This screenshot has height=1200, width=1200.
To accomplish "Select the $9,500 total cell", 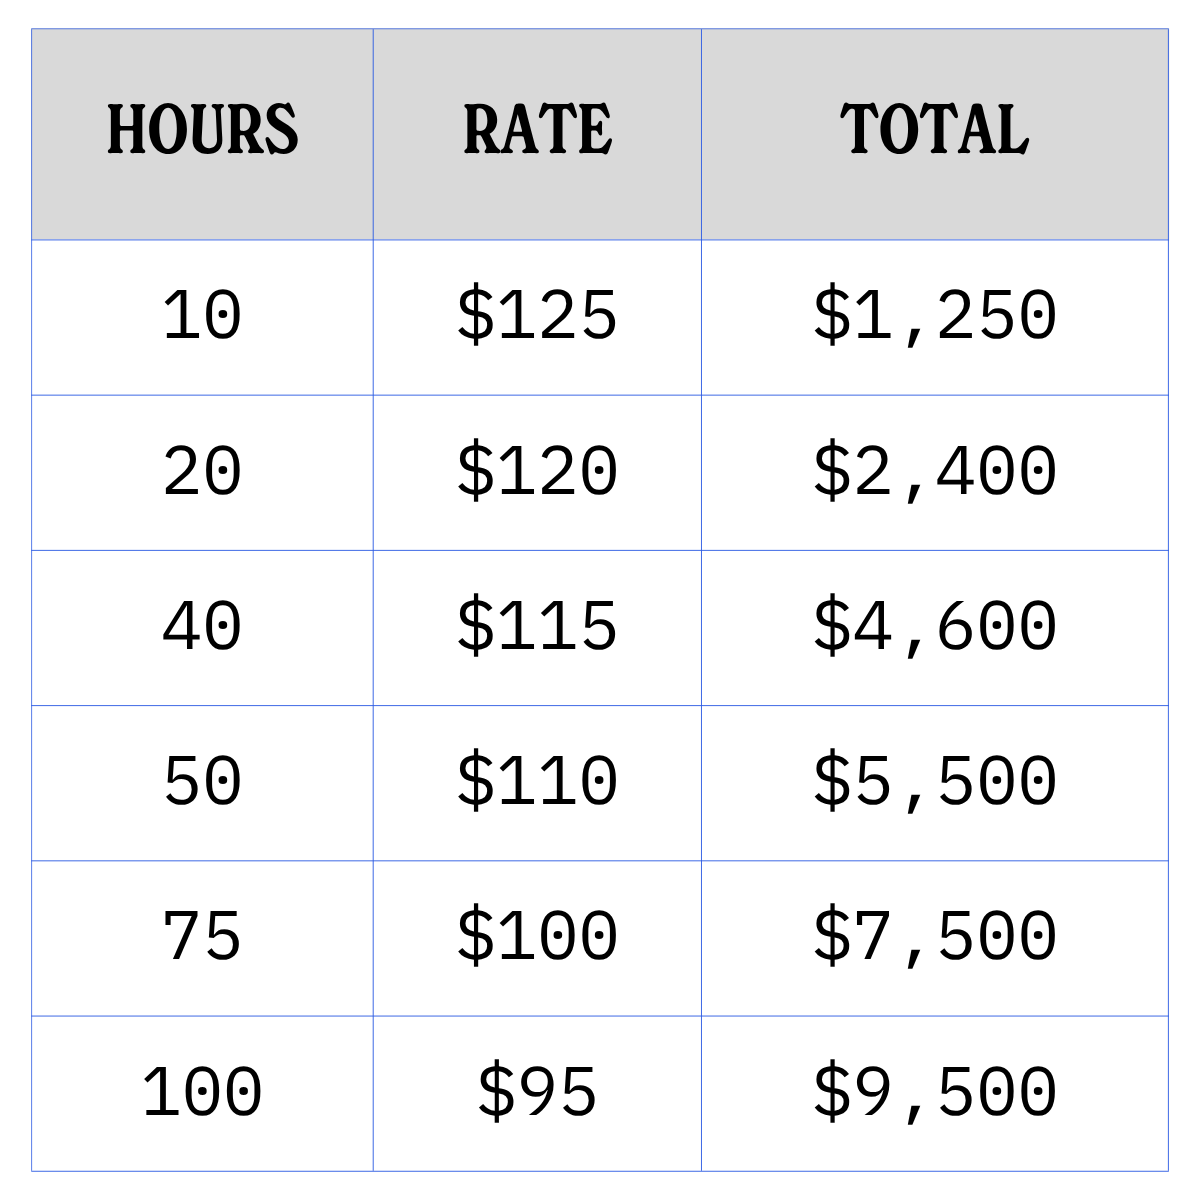I will tap(935, 1093).
